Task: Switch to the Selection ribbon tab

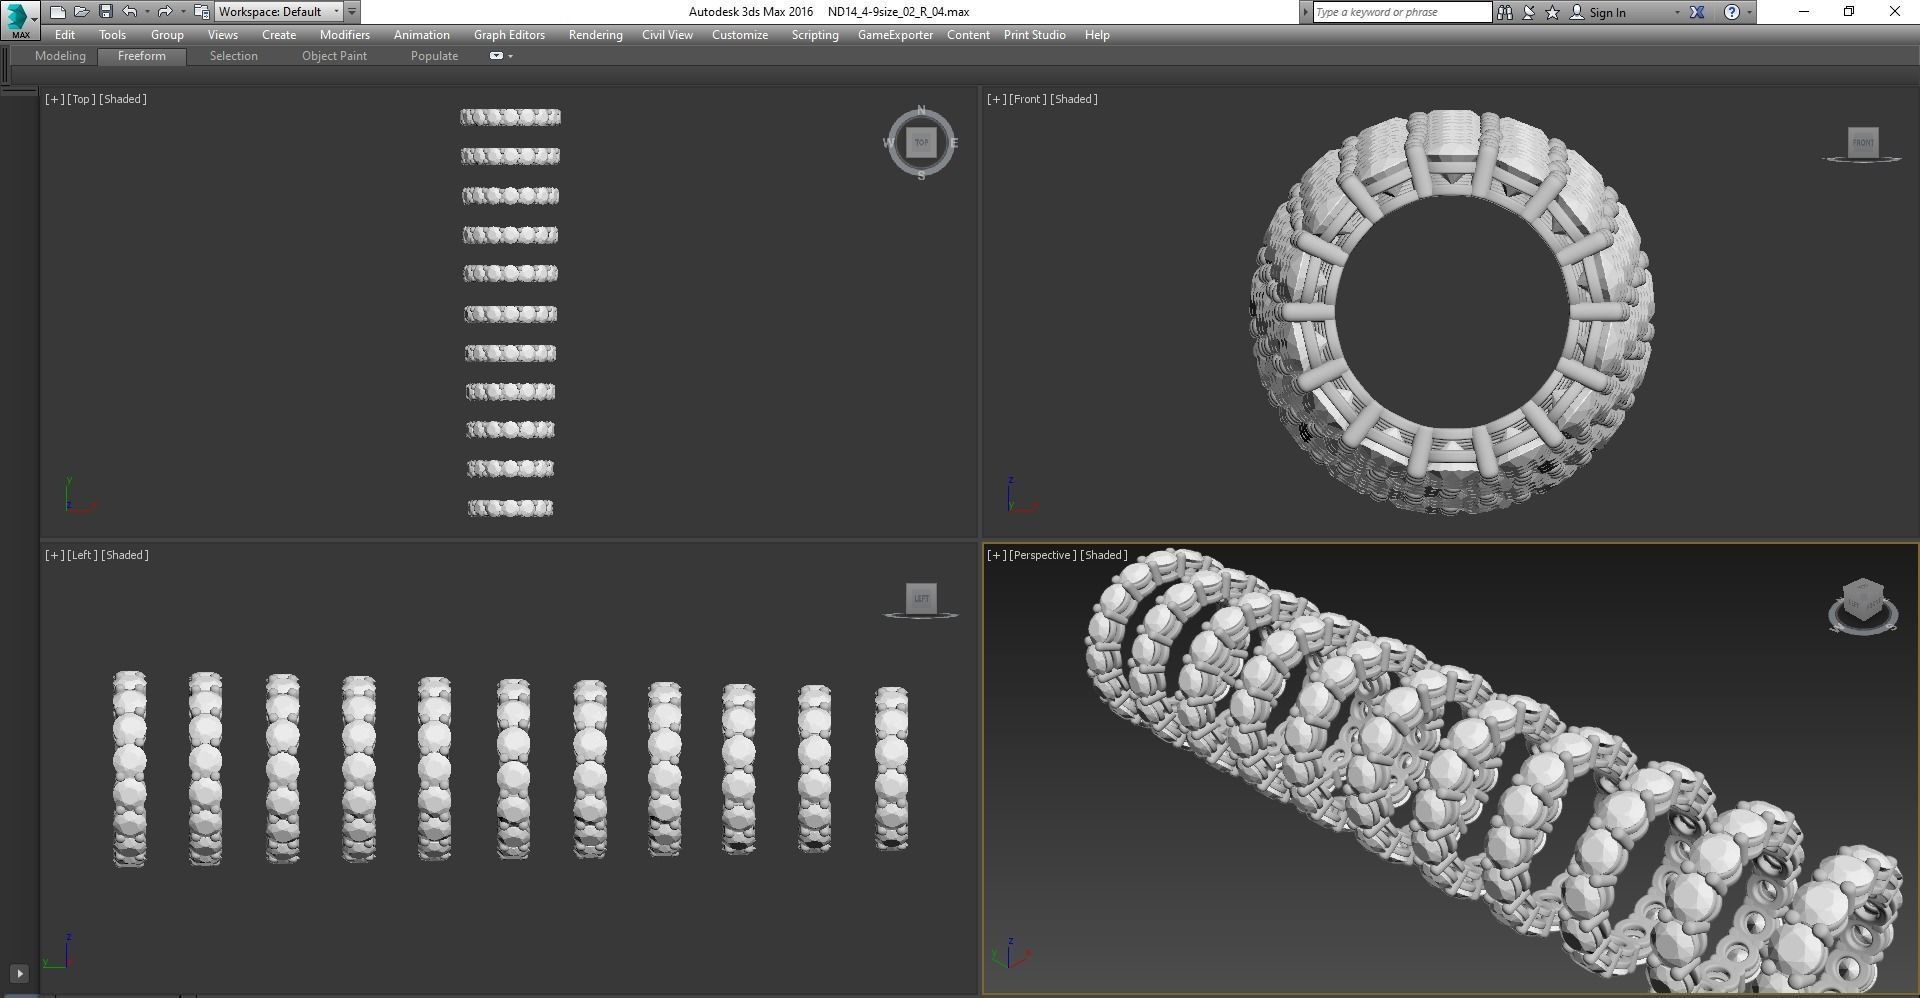Action: pos(233,56)
